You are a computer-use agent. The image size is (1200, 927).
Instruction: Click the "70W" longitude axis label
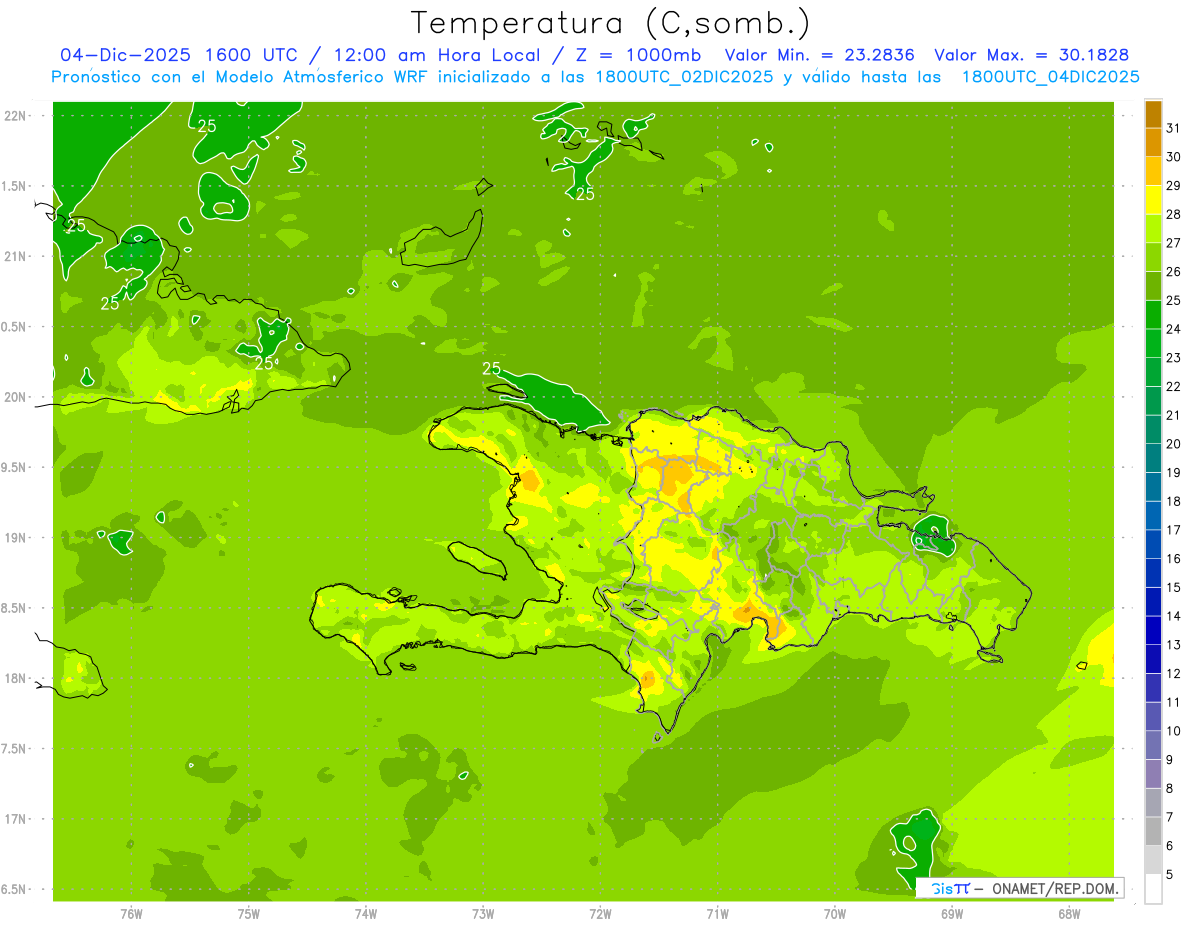pyautogui.click(x=835, y=914)
